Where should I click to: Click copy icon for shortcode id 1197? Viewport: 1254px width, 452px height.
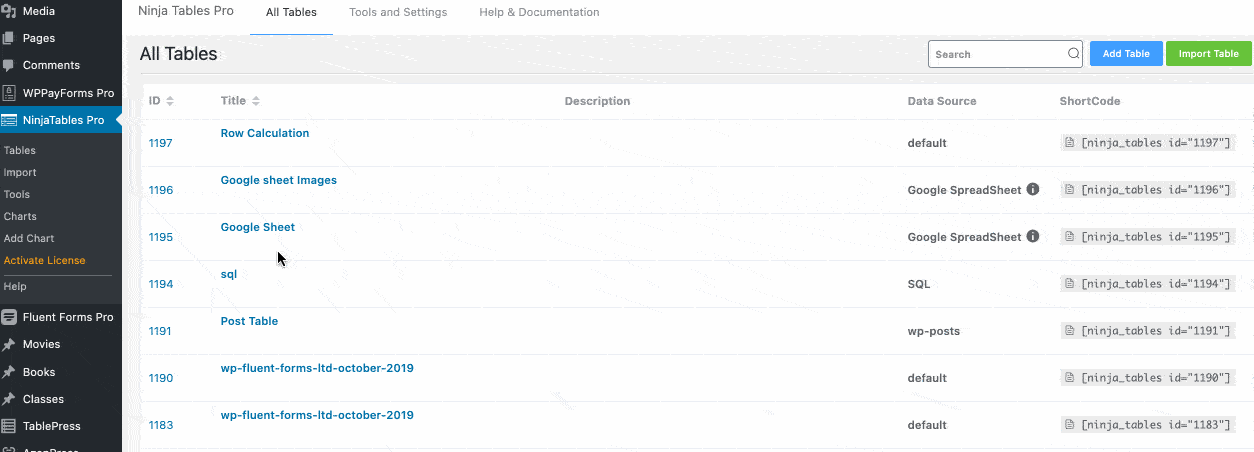[x=1070, y=143]
